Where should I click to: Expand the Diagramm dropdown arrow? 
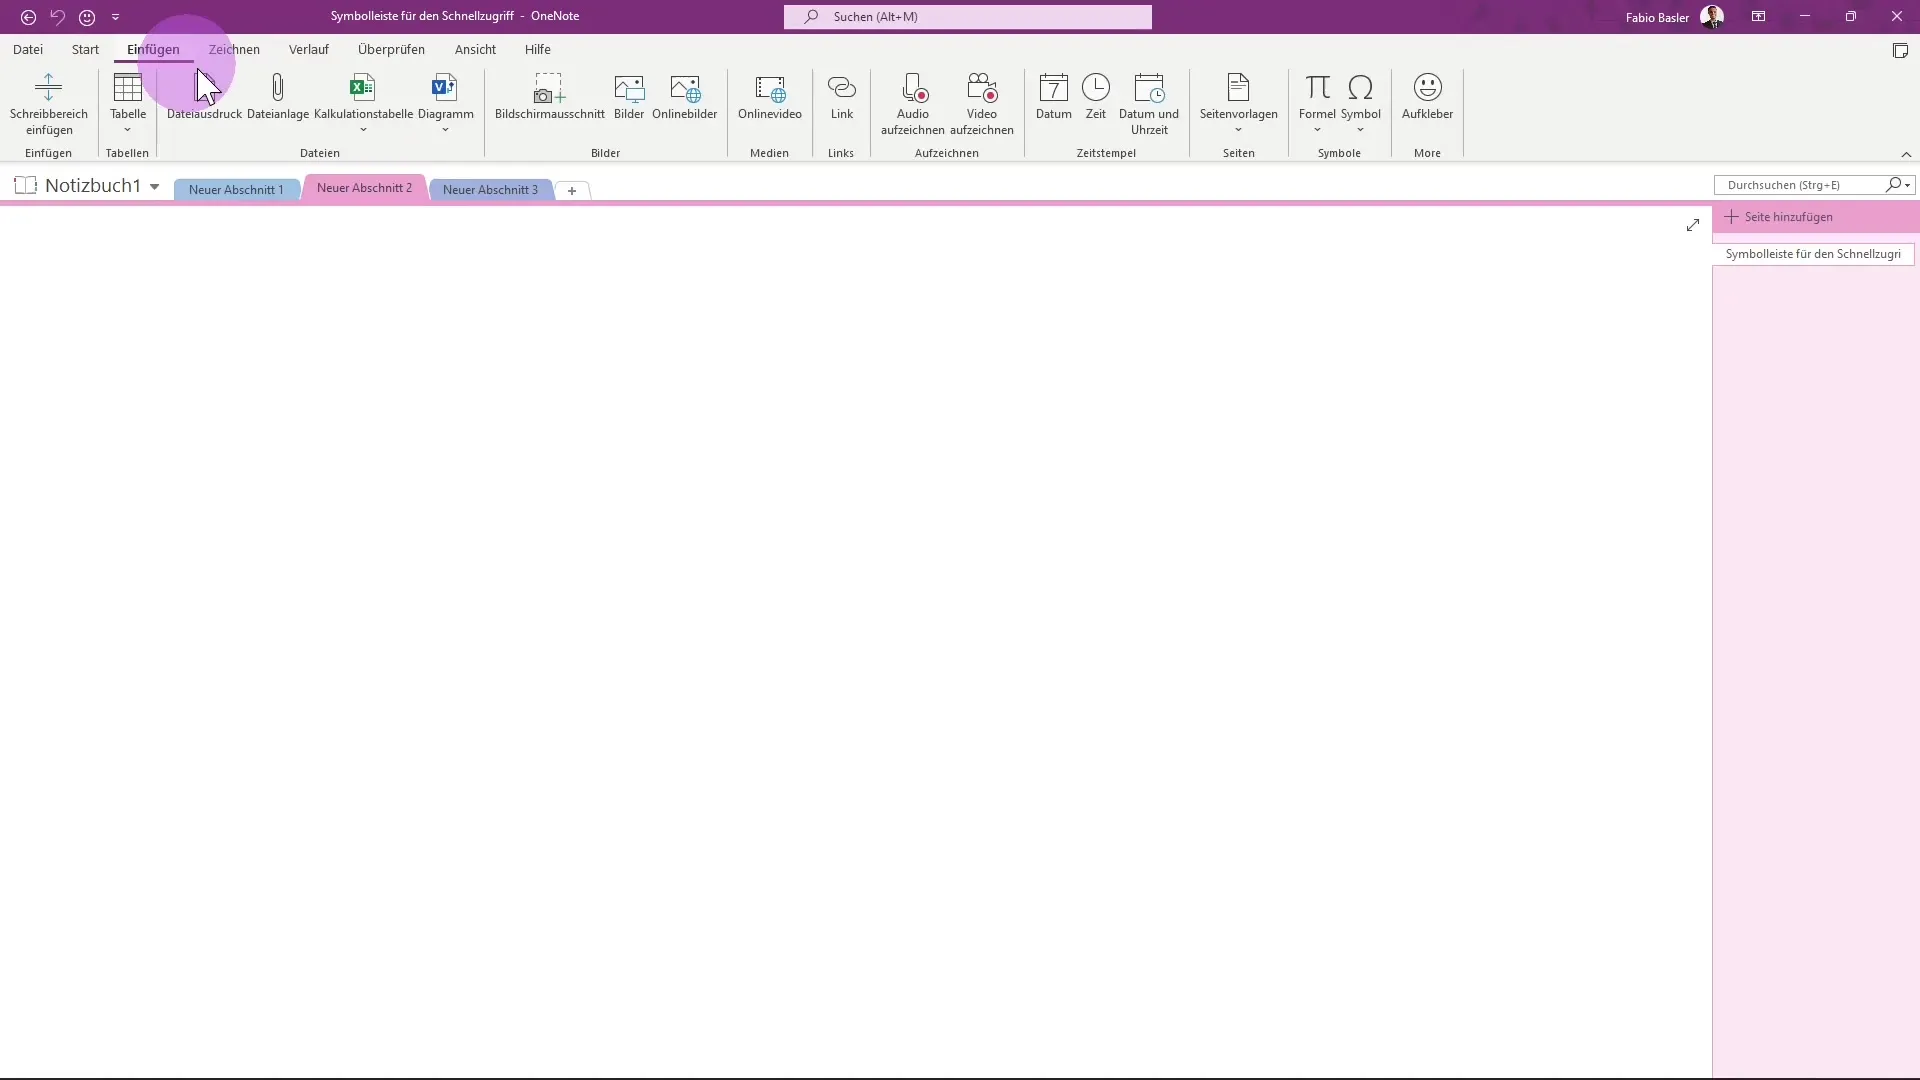click(x=445, y=130)
